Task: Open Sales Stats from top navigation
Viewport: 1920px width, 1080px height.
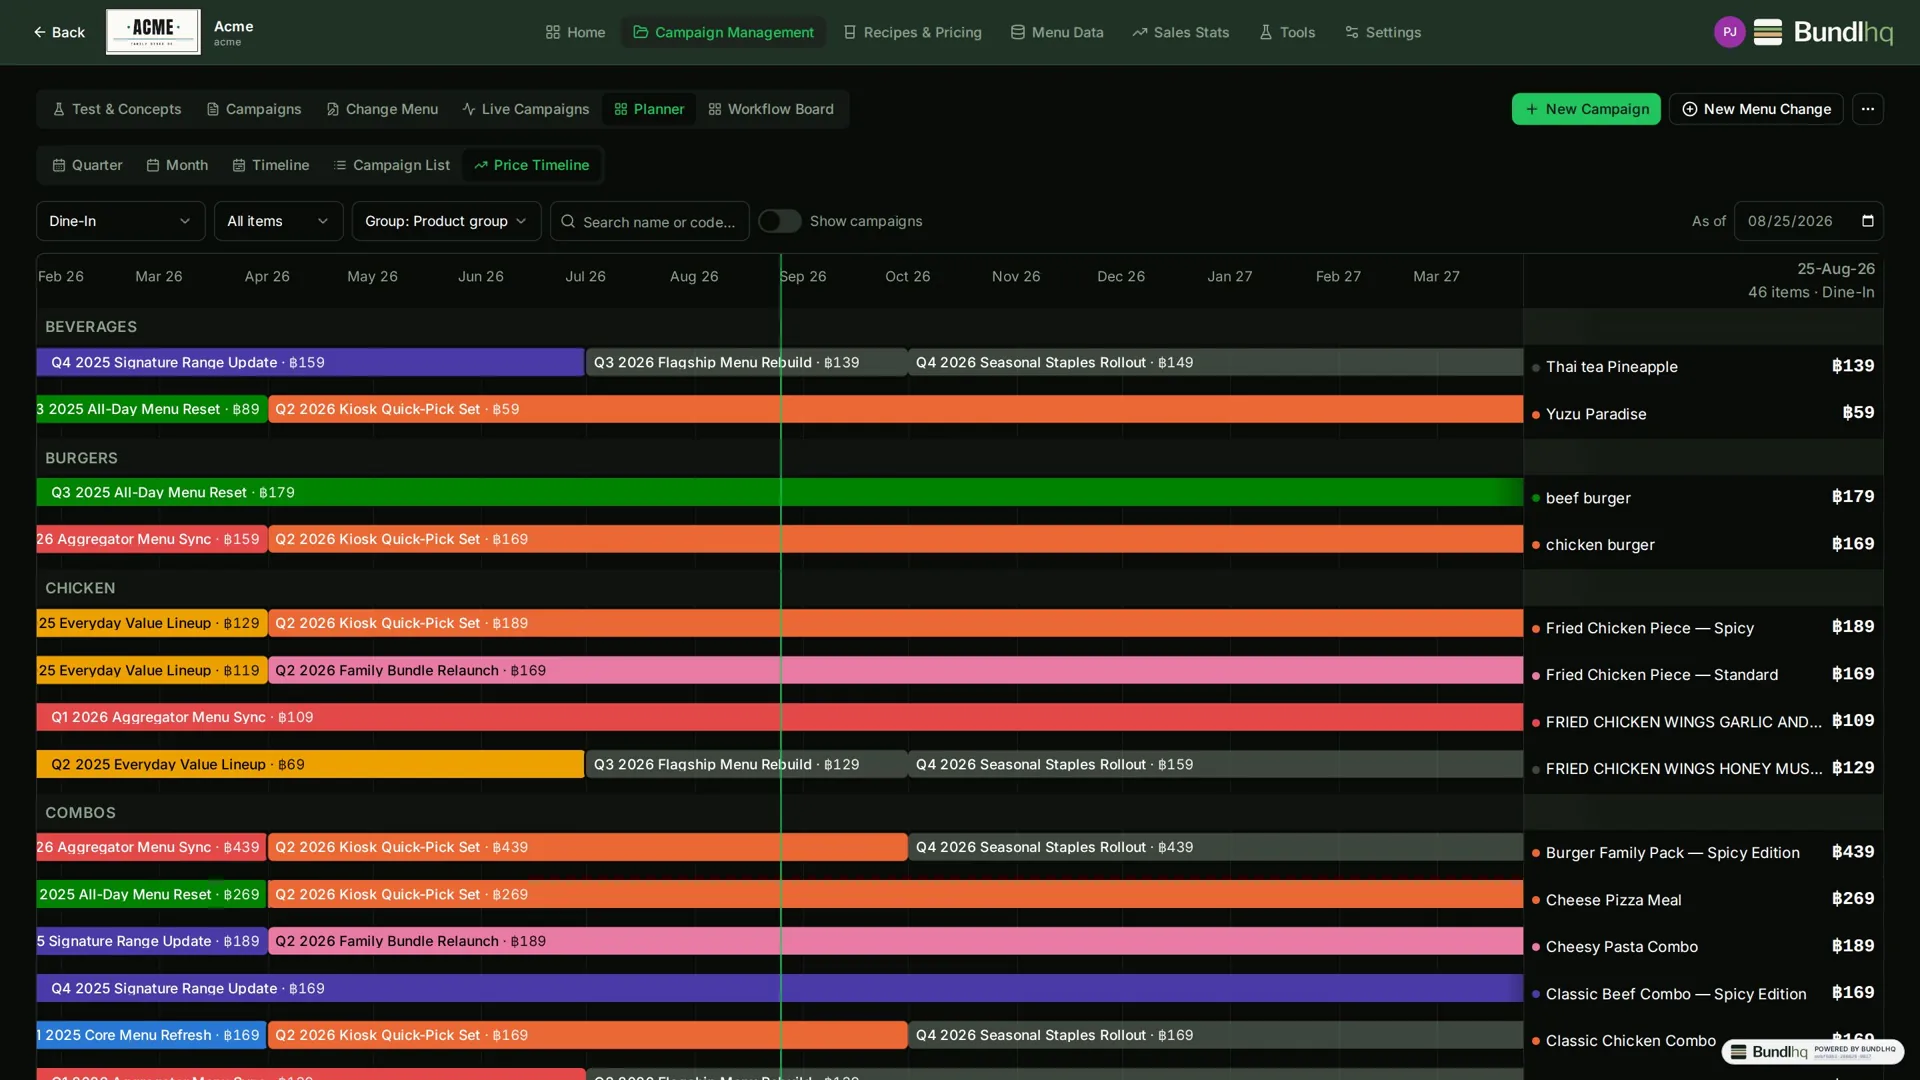Action: [1180, 32]
